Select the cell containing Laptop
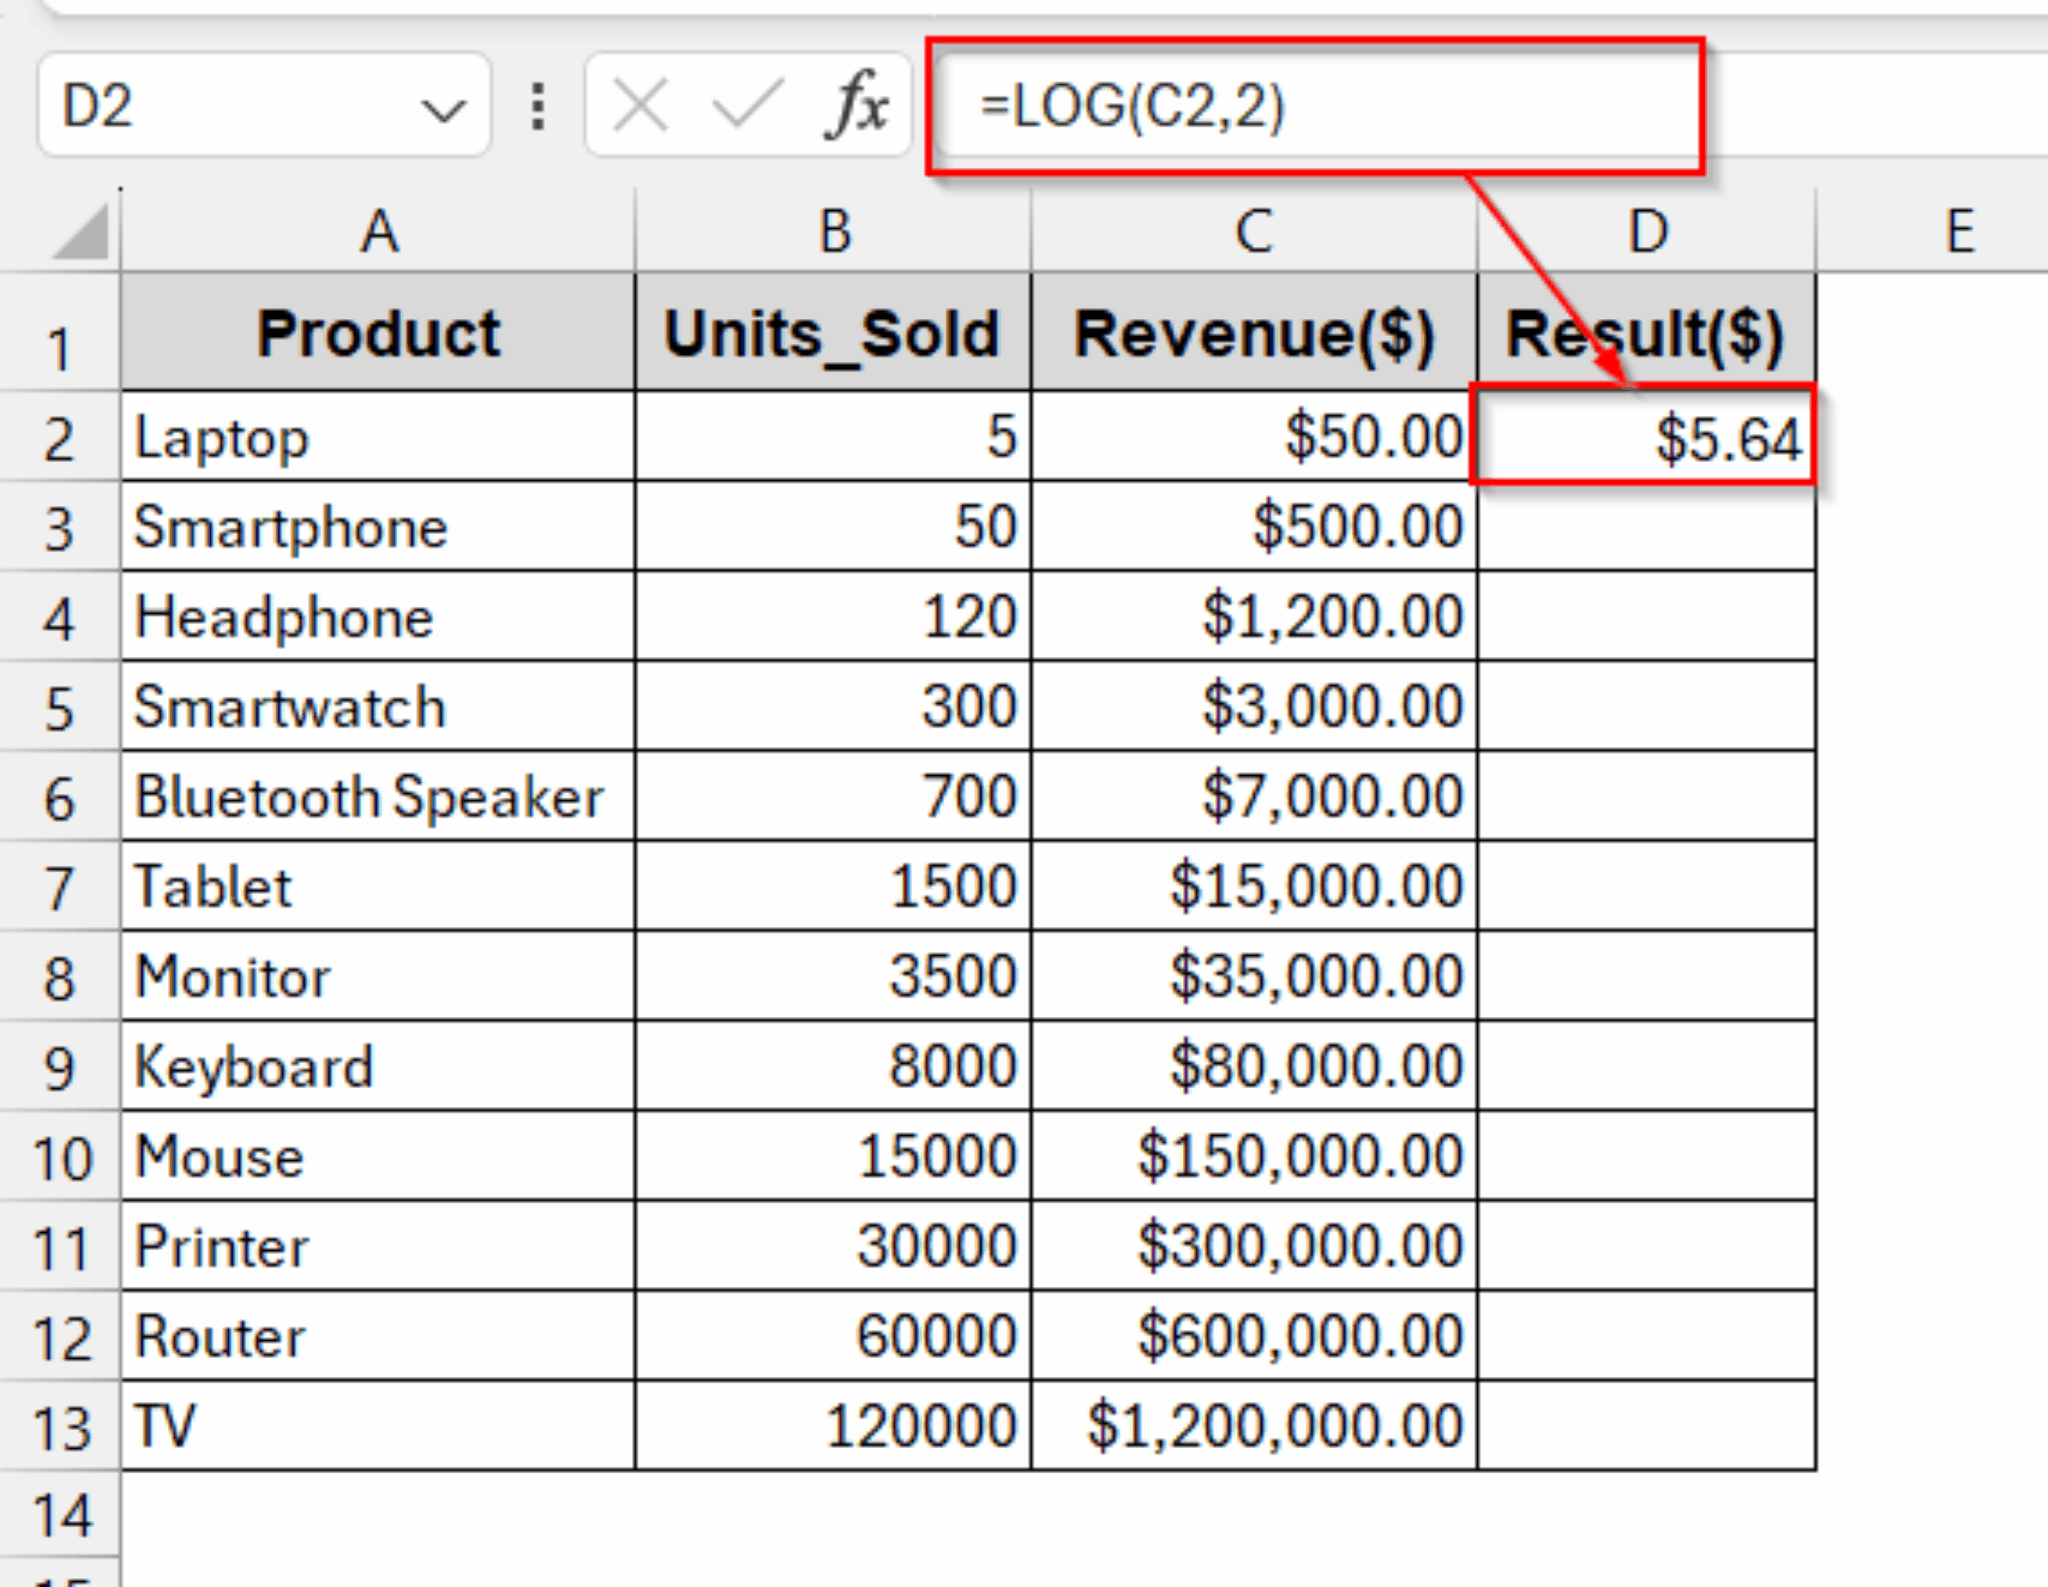 [x=380, y=437]
